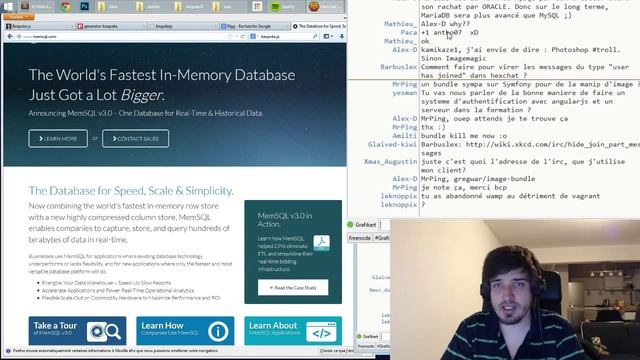
Task: Click the message 'bundle kill me now :o'
Action: click(x=464, y=136)
